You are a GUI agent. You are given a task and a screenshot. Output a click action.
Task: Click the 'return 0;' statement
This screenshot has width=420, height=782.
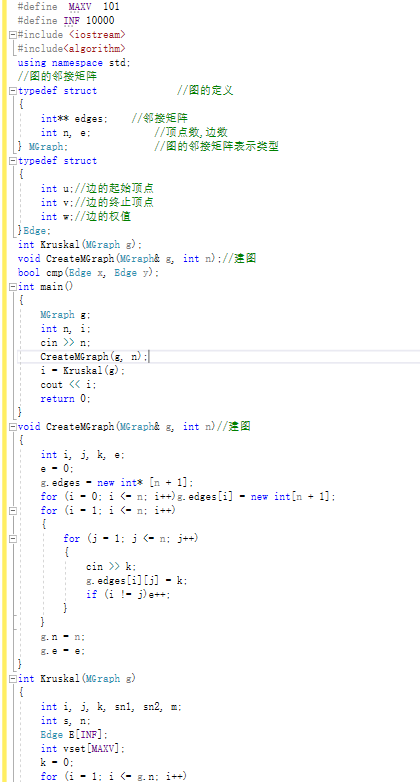tap(65, 398)
